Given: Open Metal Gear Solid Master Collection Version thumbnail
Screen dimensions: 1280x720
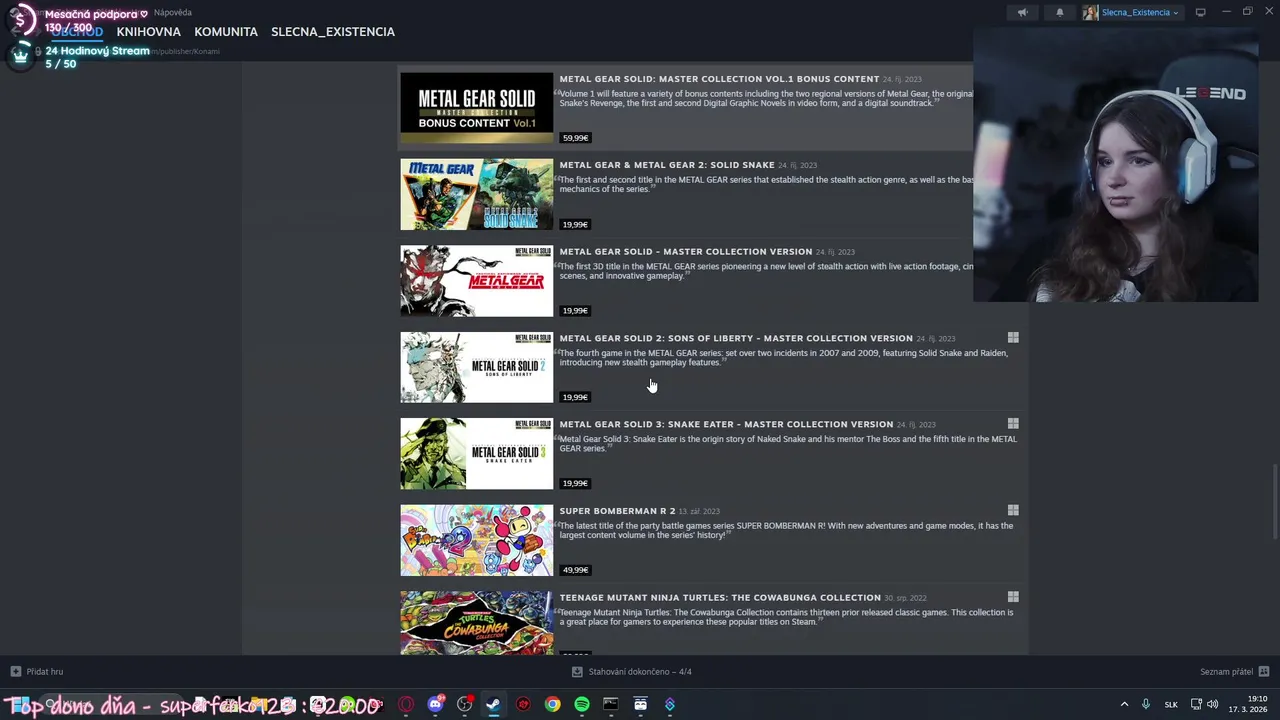Looking at the screenshot, I should [476, 281].
